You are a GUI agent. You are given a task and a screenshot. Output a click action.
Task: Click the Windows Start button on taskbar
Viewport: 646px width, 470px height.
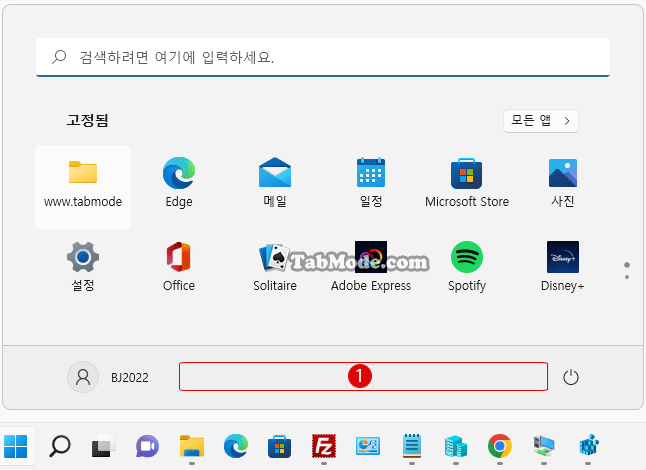[x=16, y=447]
